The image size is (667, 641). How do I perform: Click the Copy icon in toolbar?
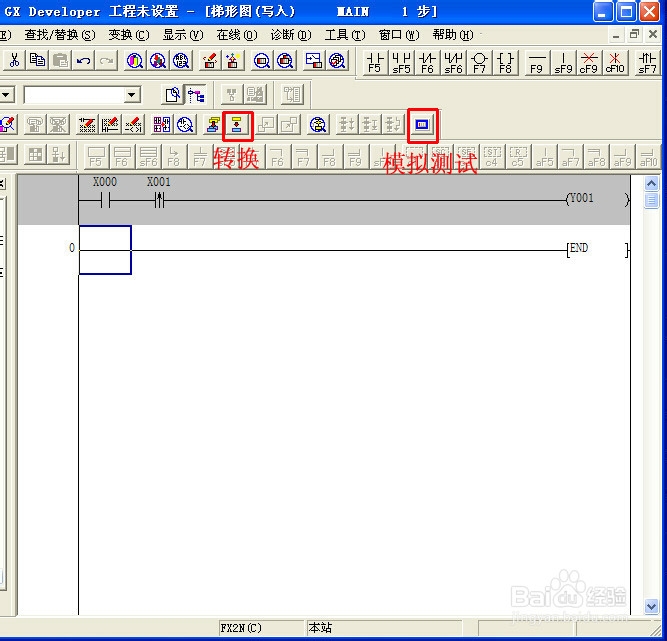coord(37,60)
